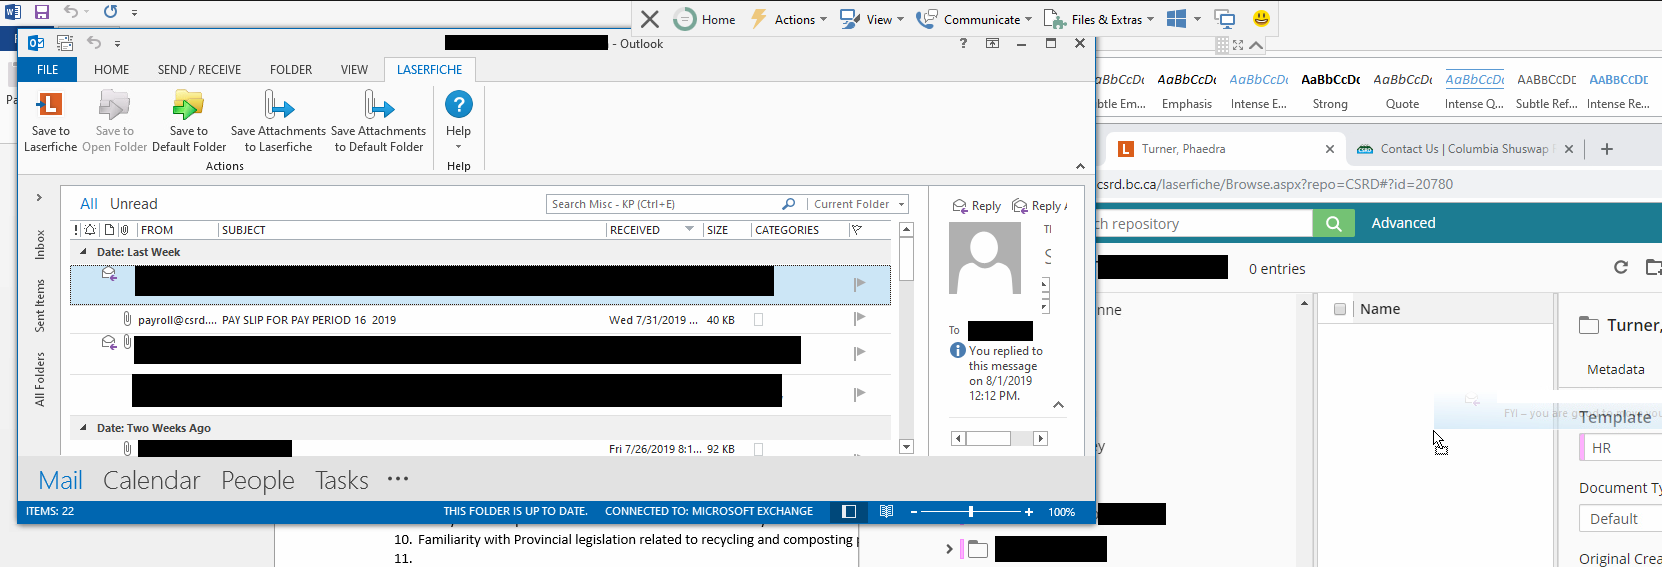The width and height of the screenshot is (1662, 567).
Task: Open the SEND / RECEIVE tab
Action: 199,70
